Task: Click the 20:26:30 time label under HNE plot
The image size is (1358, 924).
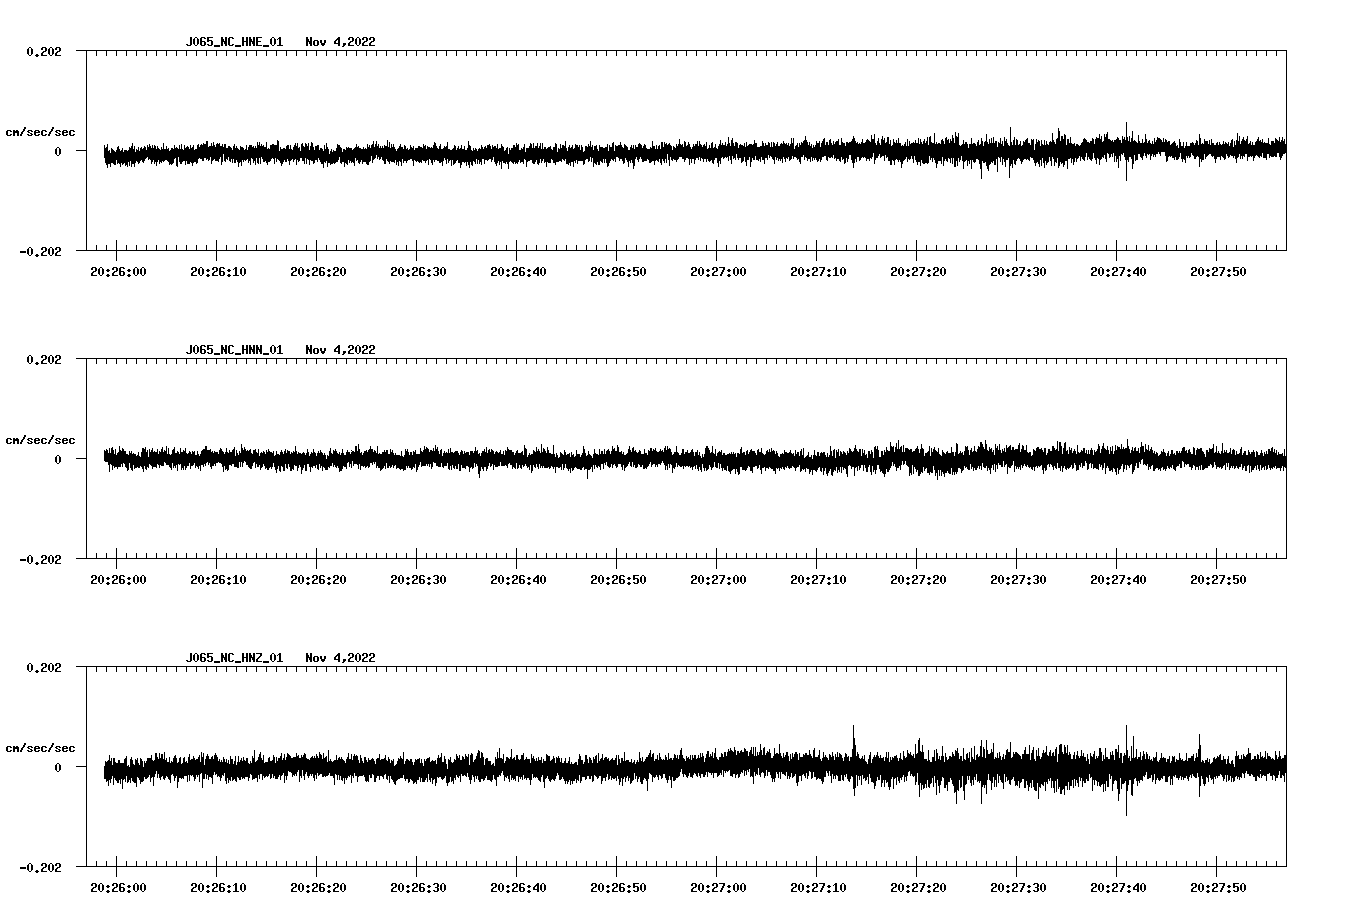Action: [418, 272]
